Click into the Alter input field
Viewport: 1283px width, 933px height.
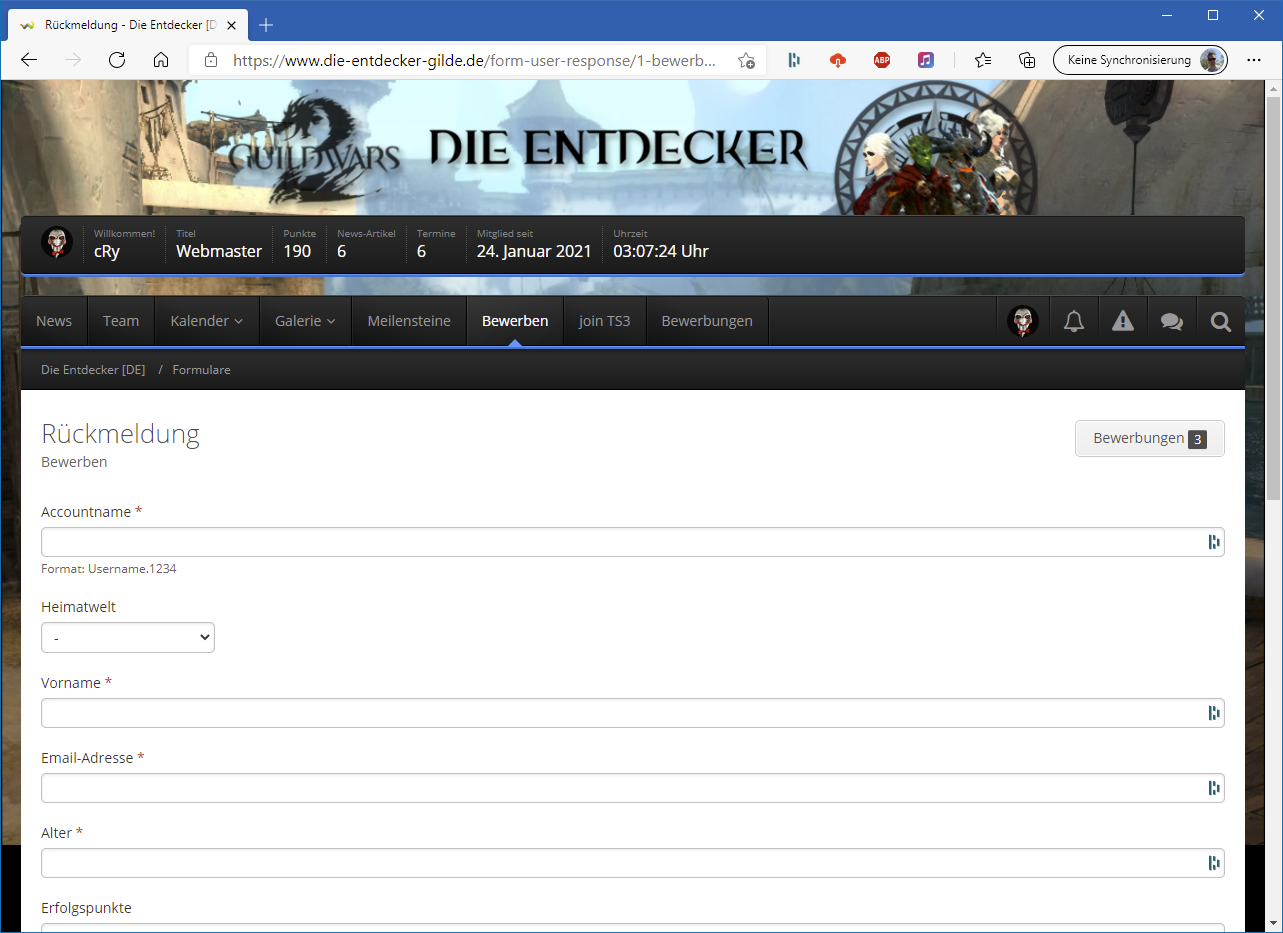pyautogui.click(x=633, y=863)
